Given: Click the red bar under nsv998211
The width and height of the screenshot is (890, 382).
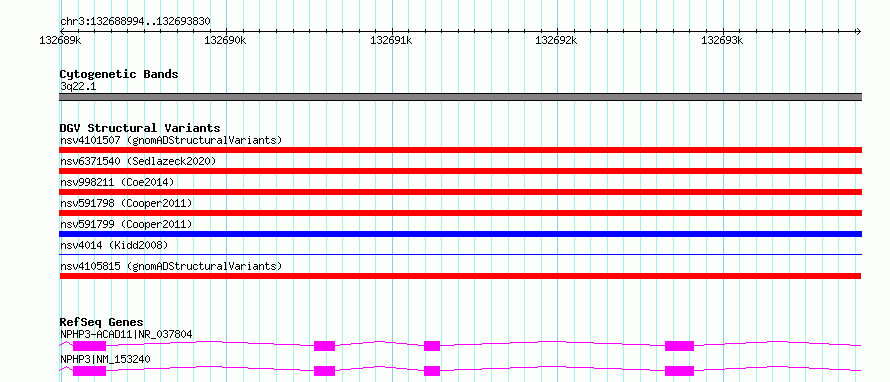Looking at the screenshot, I should (460, 192).
